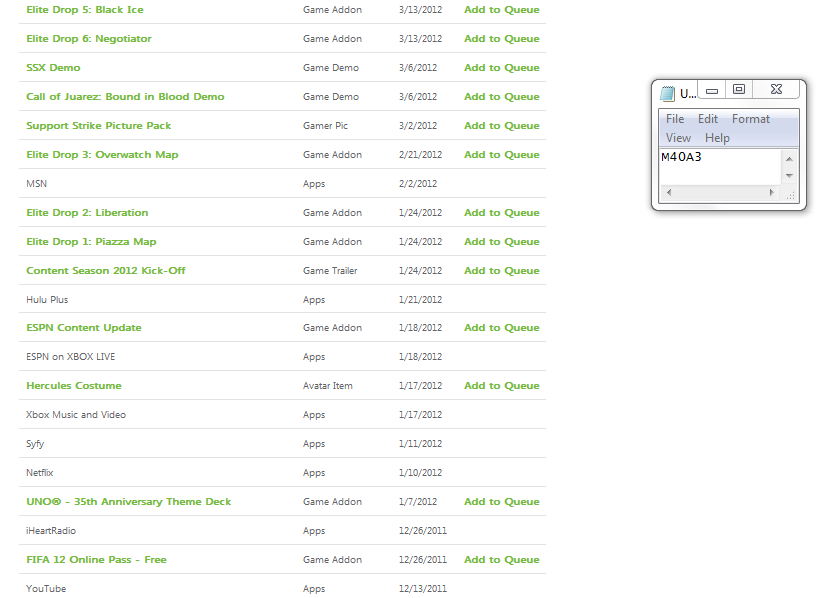Minimize the Notepad window
The height and width of the screenshot is (598, 834).
click(x=712, y=90)
